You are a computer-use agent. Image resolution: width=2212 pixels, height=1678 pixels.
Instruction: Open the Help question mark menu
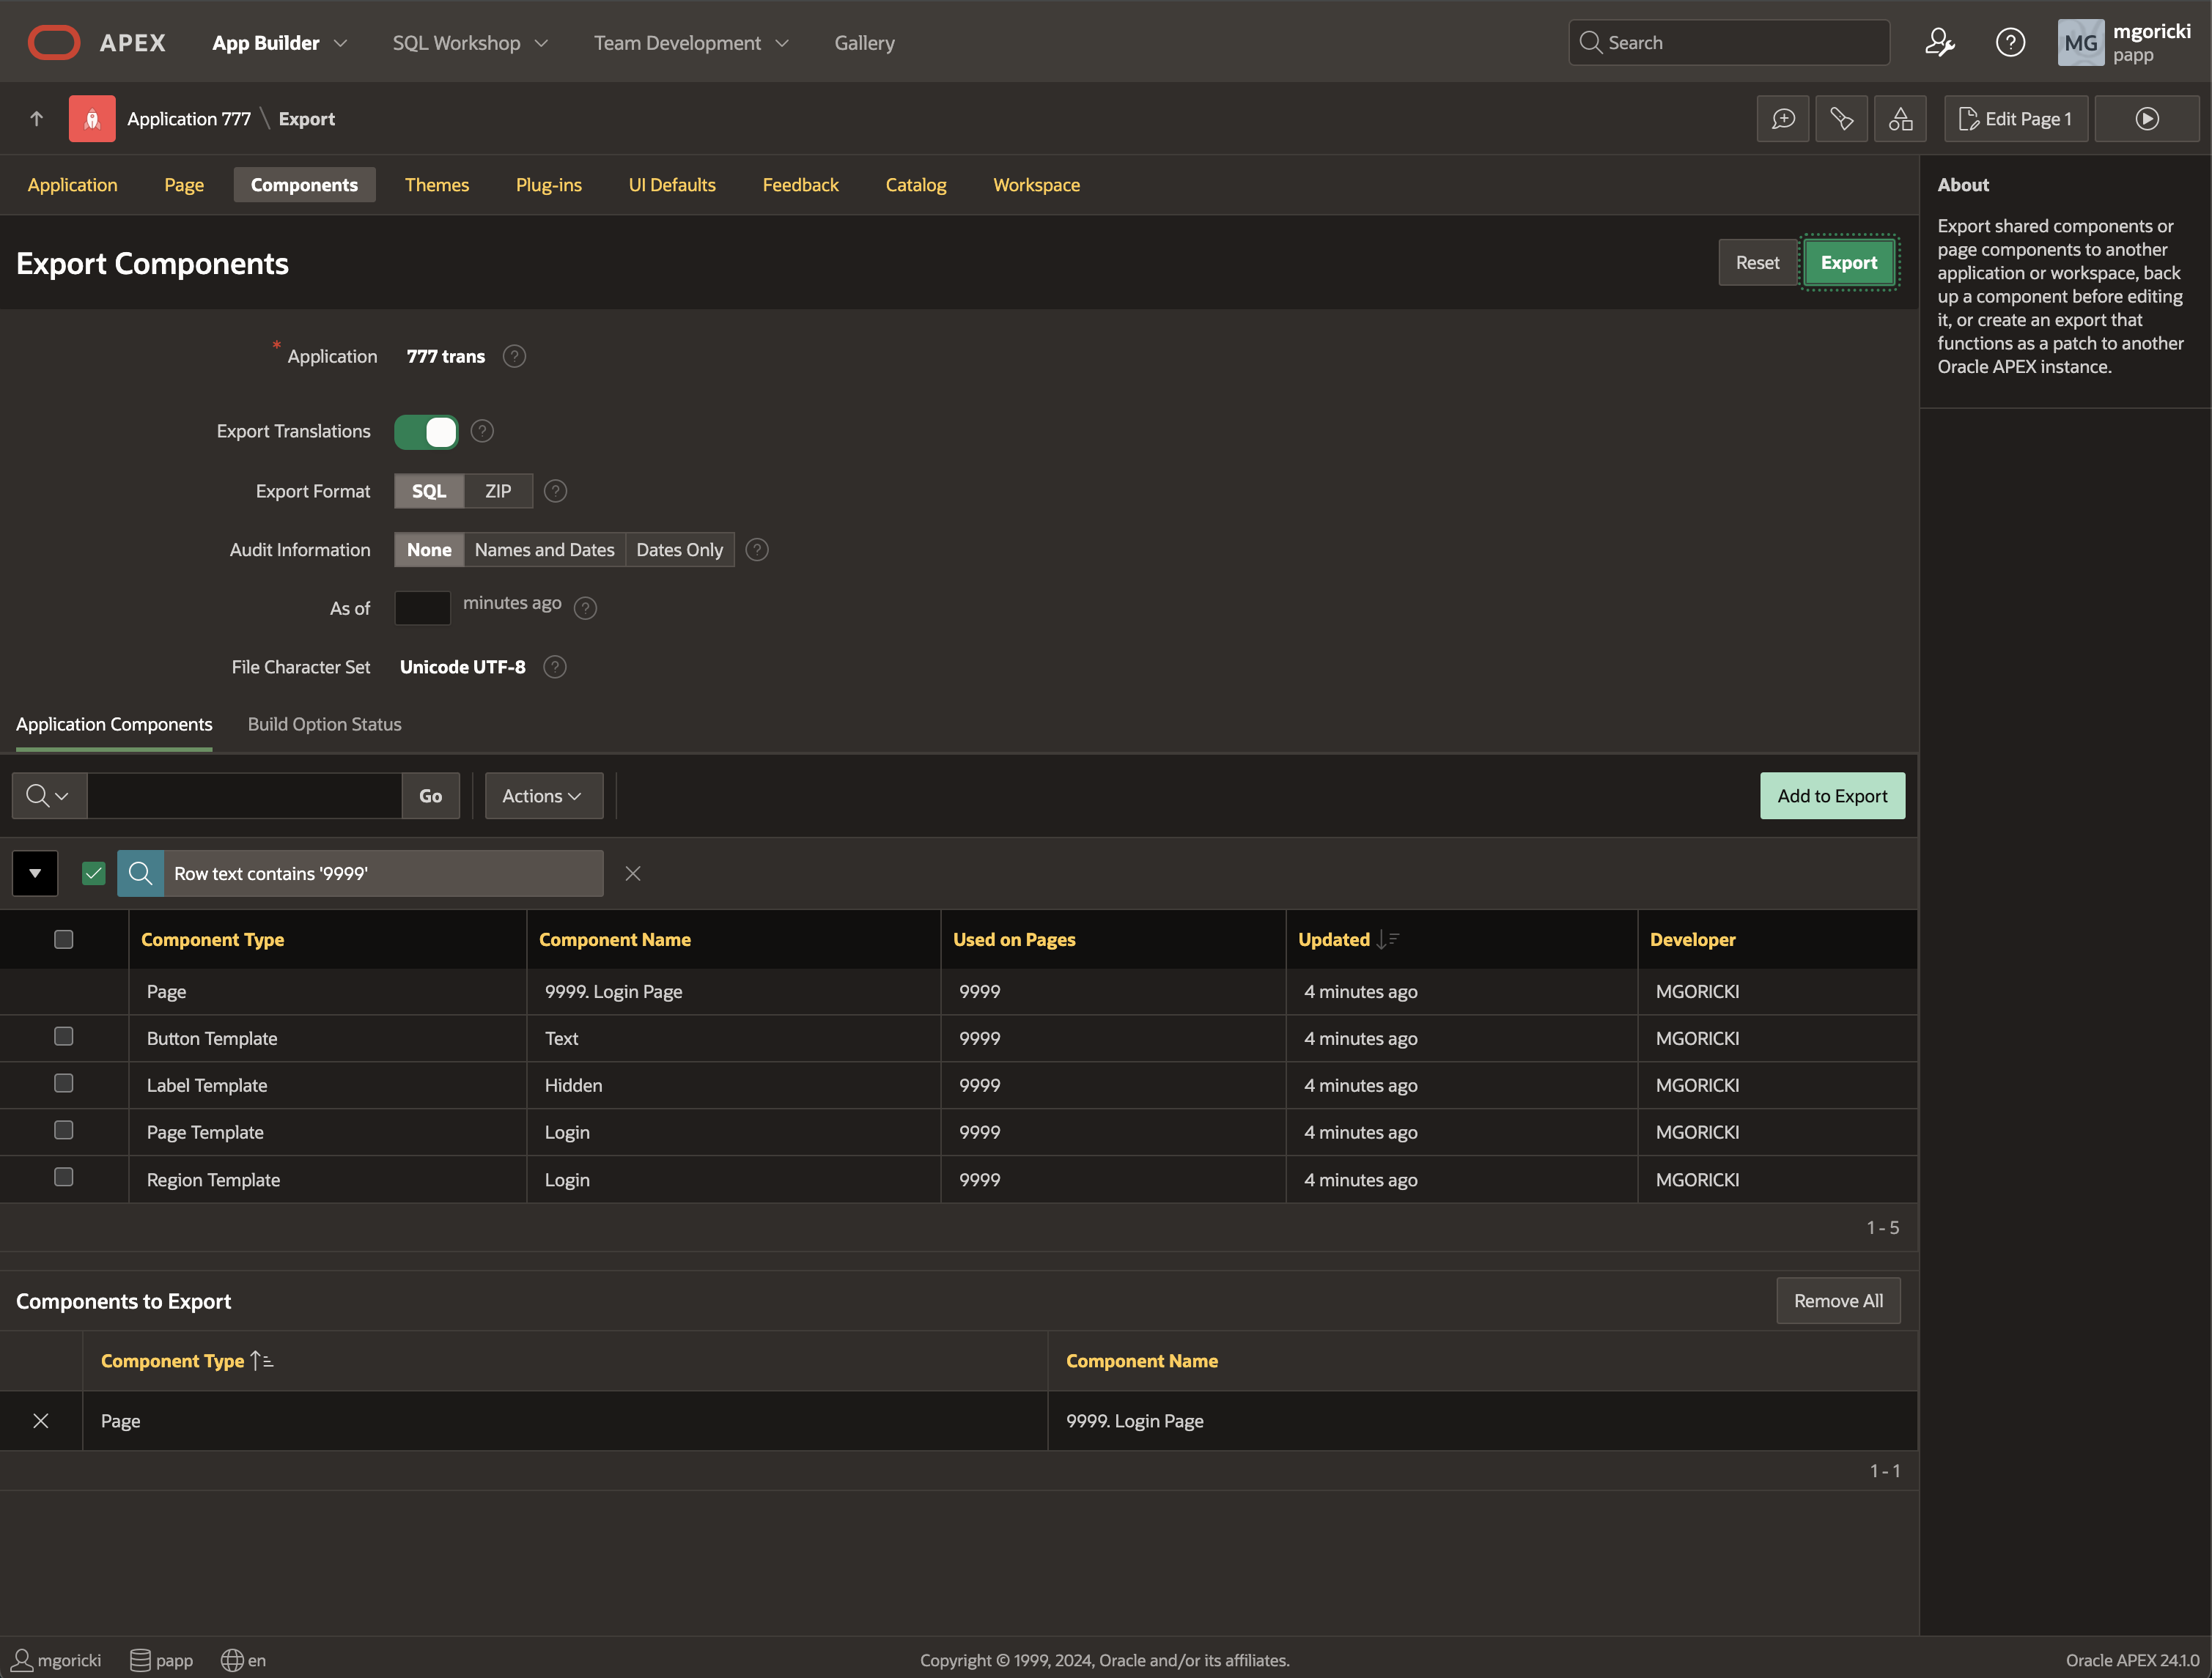[2010, 42]
